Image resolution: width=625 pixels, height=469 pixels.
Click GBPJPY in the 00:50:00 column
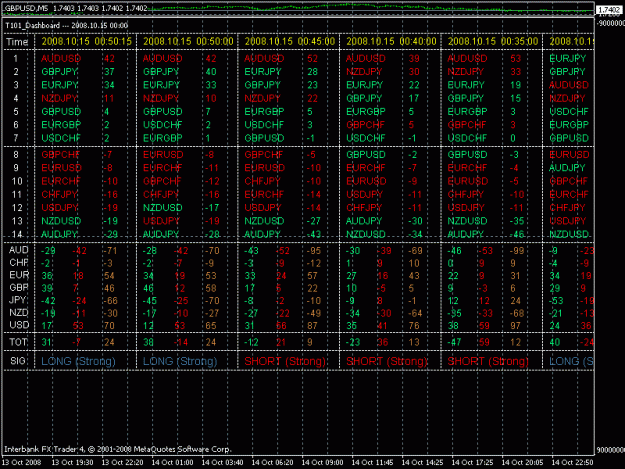point(161,72)
